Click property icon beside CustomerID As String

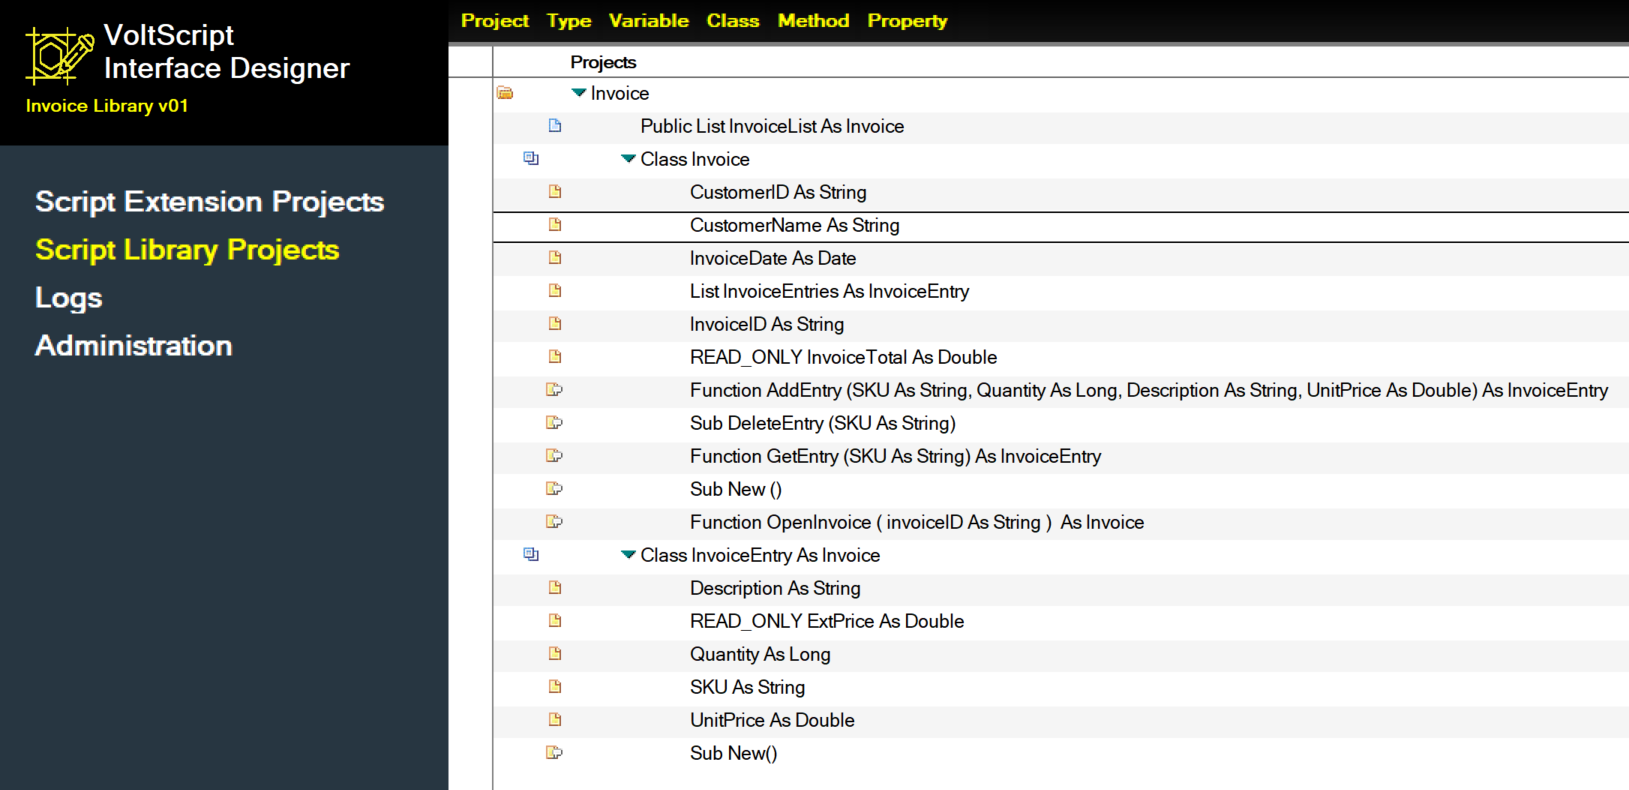[555, 192]
